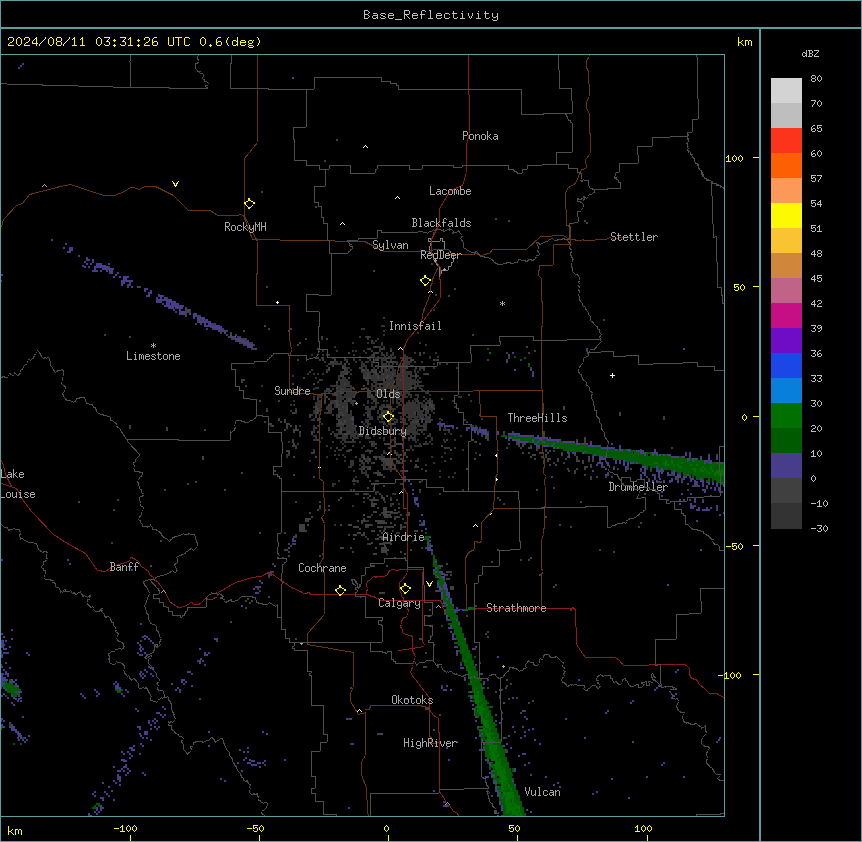The height and width of the screenshot is (842, 862).
Task: Click the Limestone label
Action: point(153,356)
